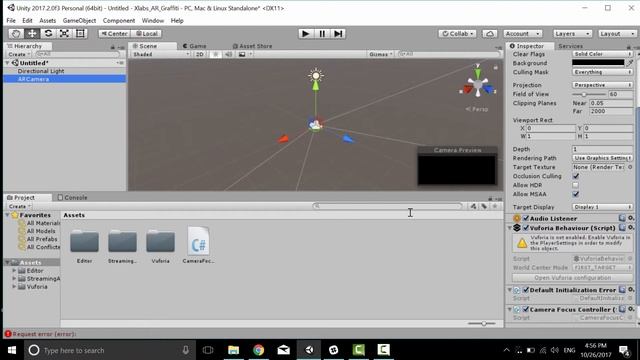Search by label in Project panel
This screenshot has height=360, width=640.
tap(484, 206)
